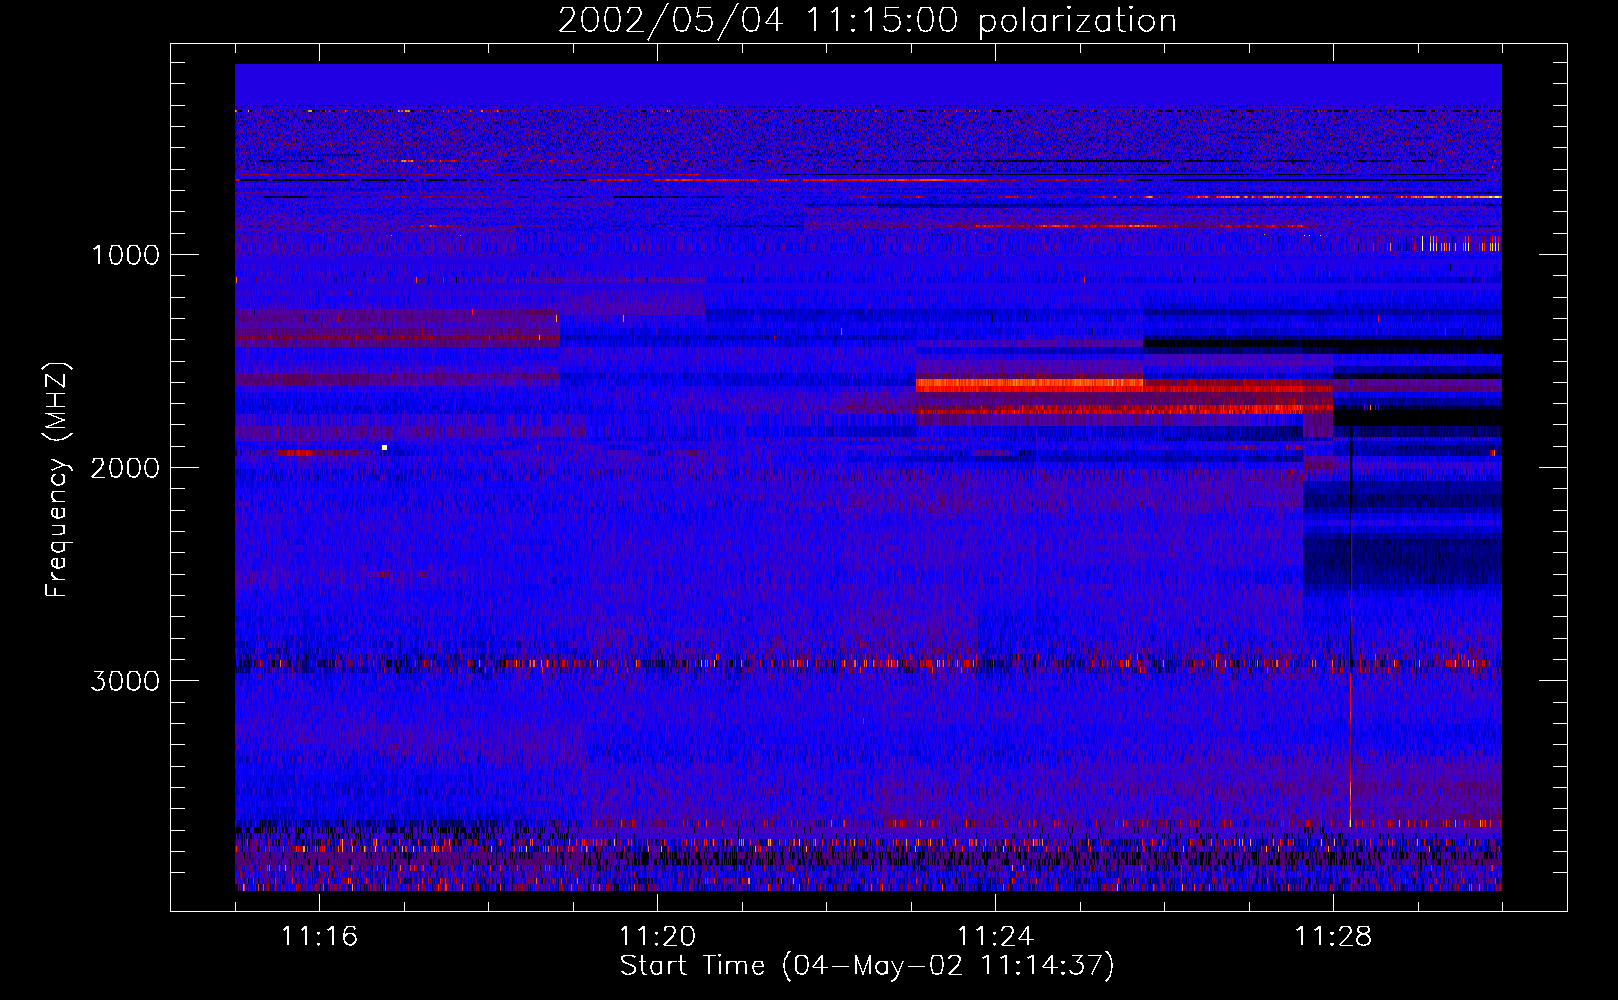Click the 'Start Time (04-May-02 11:14:37)' label
Image resolution: width=1618 pixels, height=1000 pixels.
(867, 966)
